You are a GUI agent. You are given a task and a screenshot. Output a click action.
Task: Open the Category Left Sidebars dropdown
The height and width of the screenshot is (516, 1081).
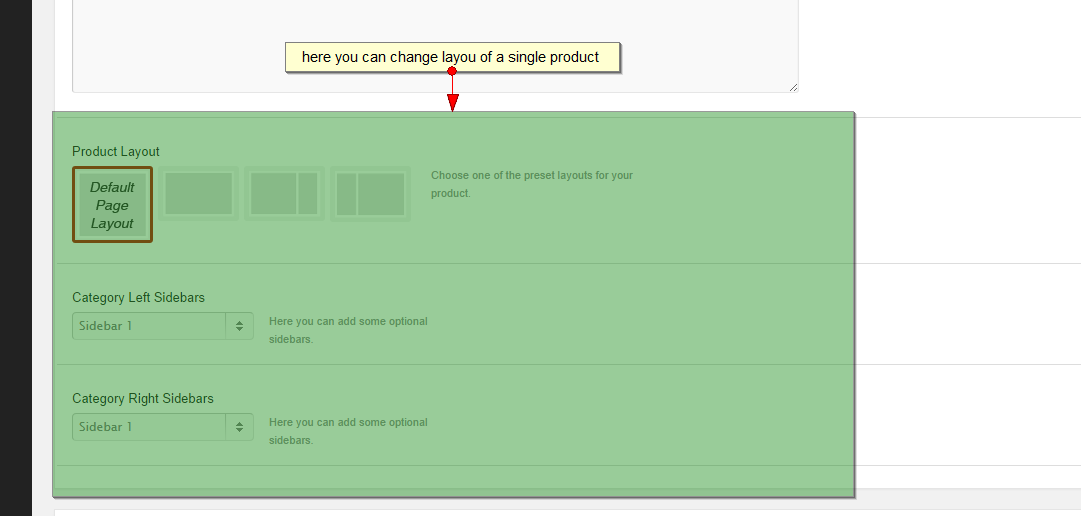point(150,326)
